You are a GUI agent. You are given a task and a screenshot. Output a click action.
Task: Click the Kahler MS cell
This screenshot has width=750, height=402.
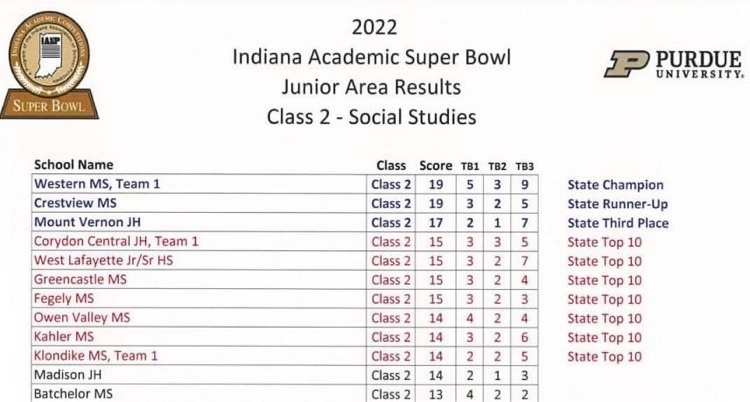pyautogui.click(x=63, y=337)
